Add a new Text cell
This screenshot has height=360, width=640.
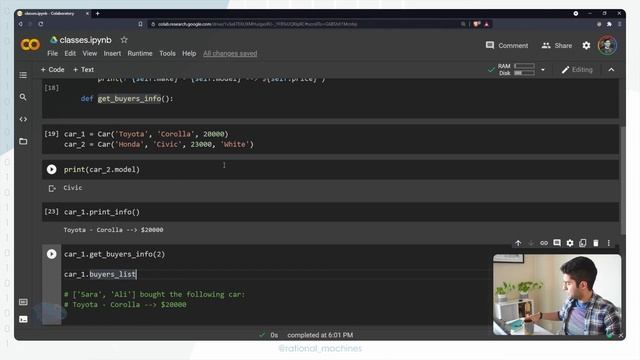tap(83, 70)
